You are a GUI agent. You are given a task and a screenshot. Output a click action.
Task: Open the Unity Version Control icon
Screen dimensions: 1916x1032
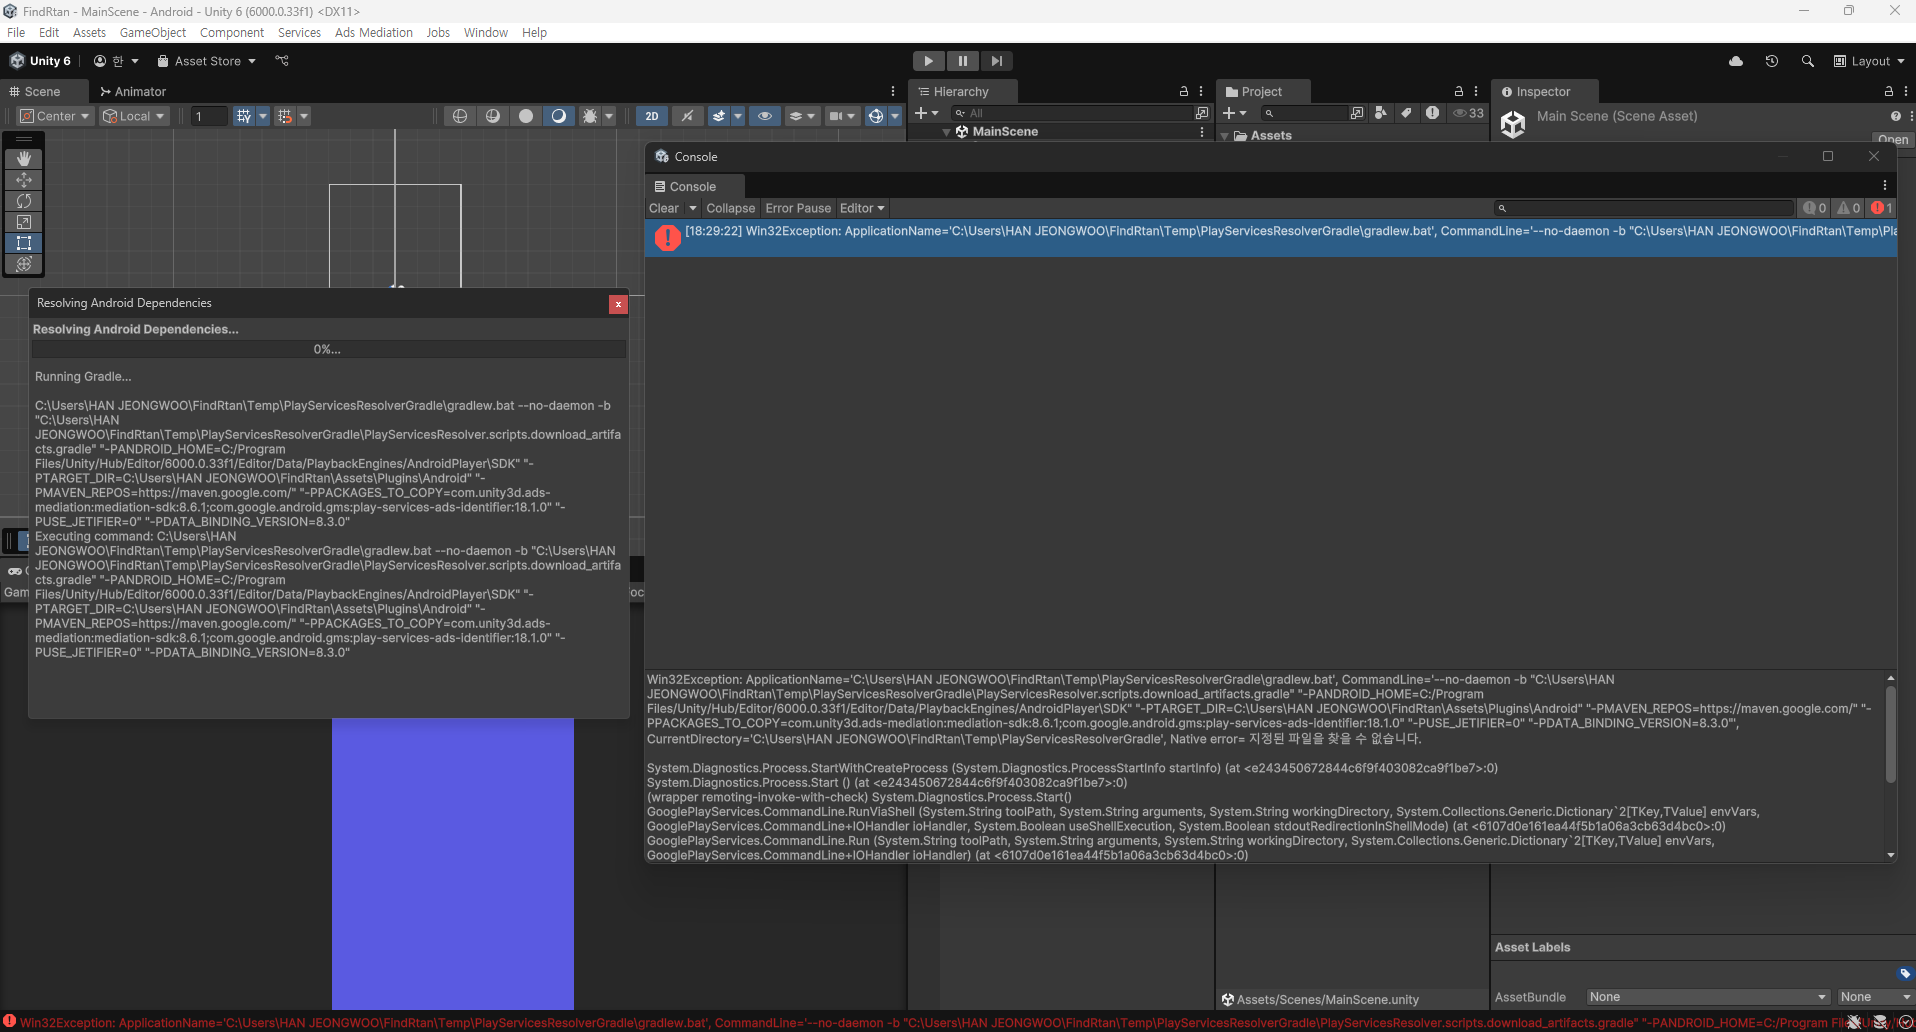coord(282,61)
